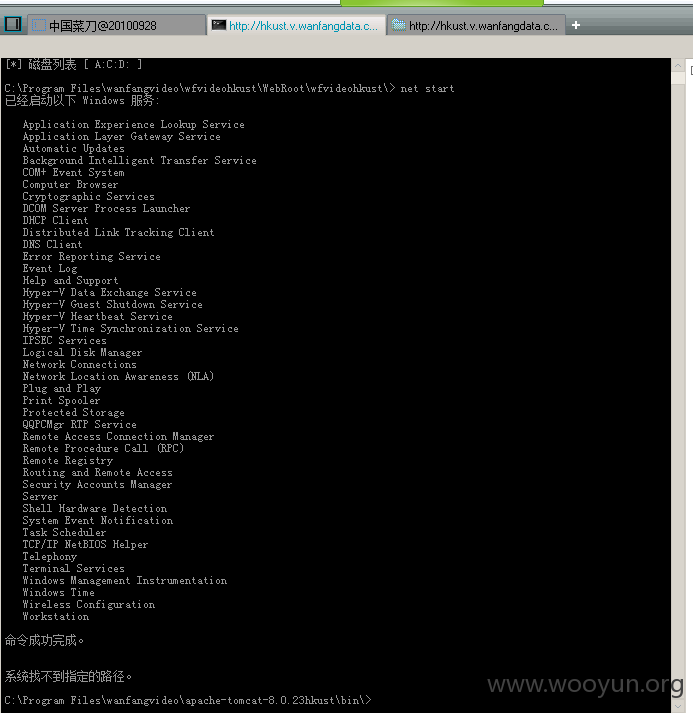Click 'QQPCMgr RTP Service' line
This screenshot has height=713, width=693.
tap(80, 425)
